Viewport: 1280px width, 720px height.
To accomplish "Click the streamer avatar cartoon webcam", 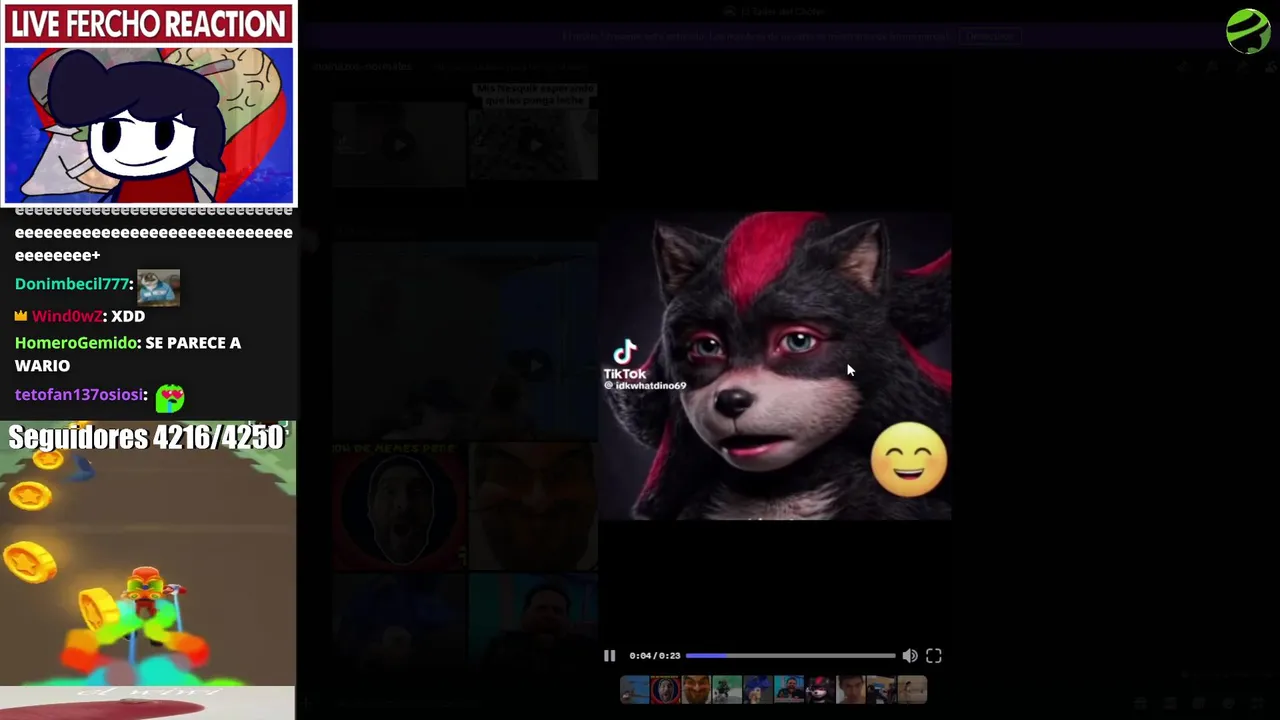I will (149, 125).
